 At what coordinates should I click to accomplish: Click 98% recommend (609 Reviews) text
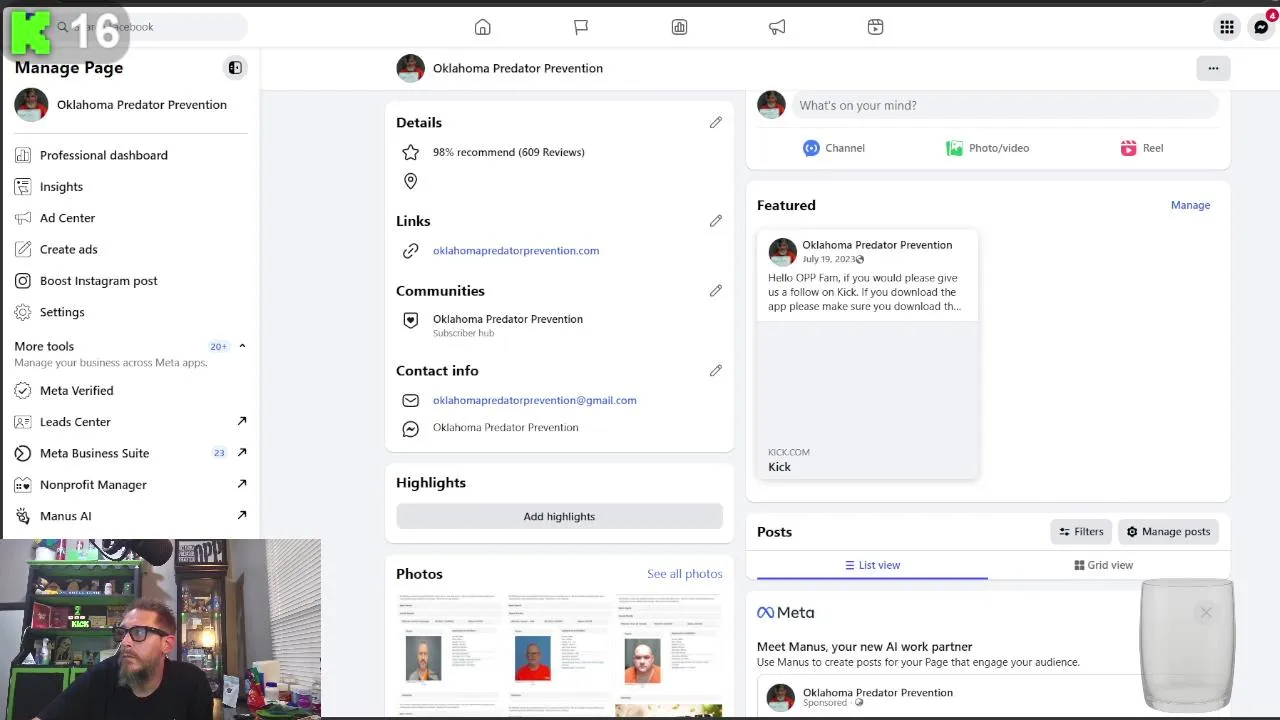pos(508,152)
